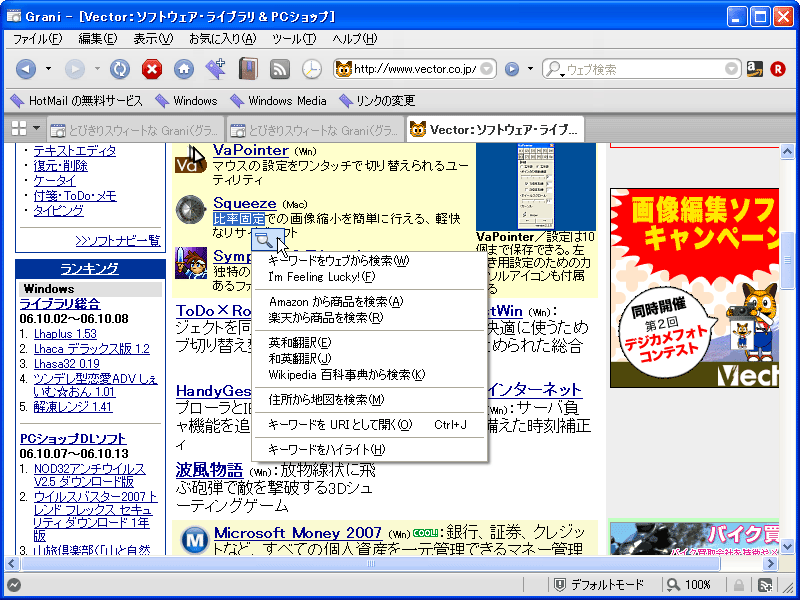
Task: Open the RSS feed icon
Action: (280, 69)
